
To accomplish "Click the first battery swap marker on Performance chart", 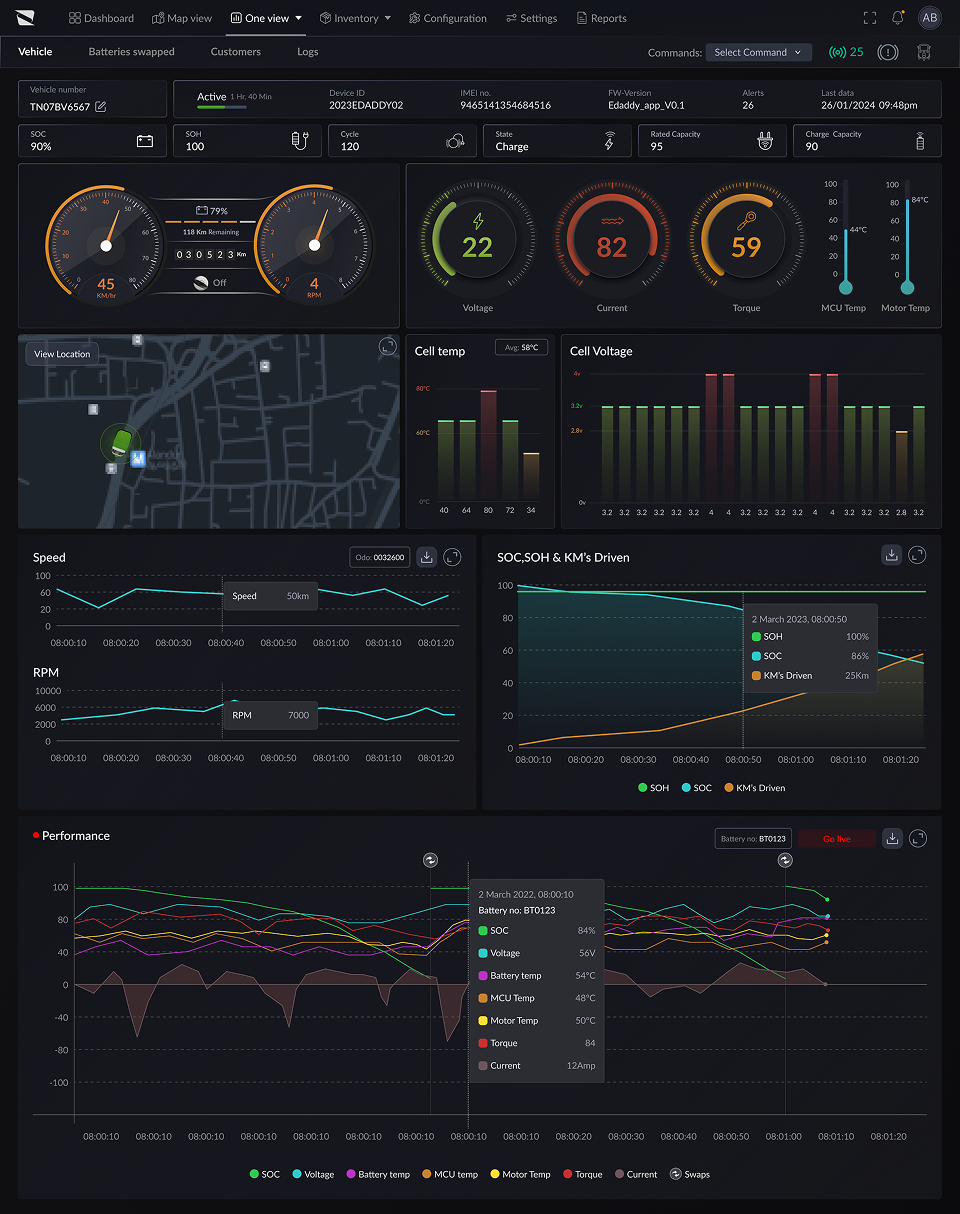I will [x=430, y=860].
